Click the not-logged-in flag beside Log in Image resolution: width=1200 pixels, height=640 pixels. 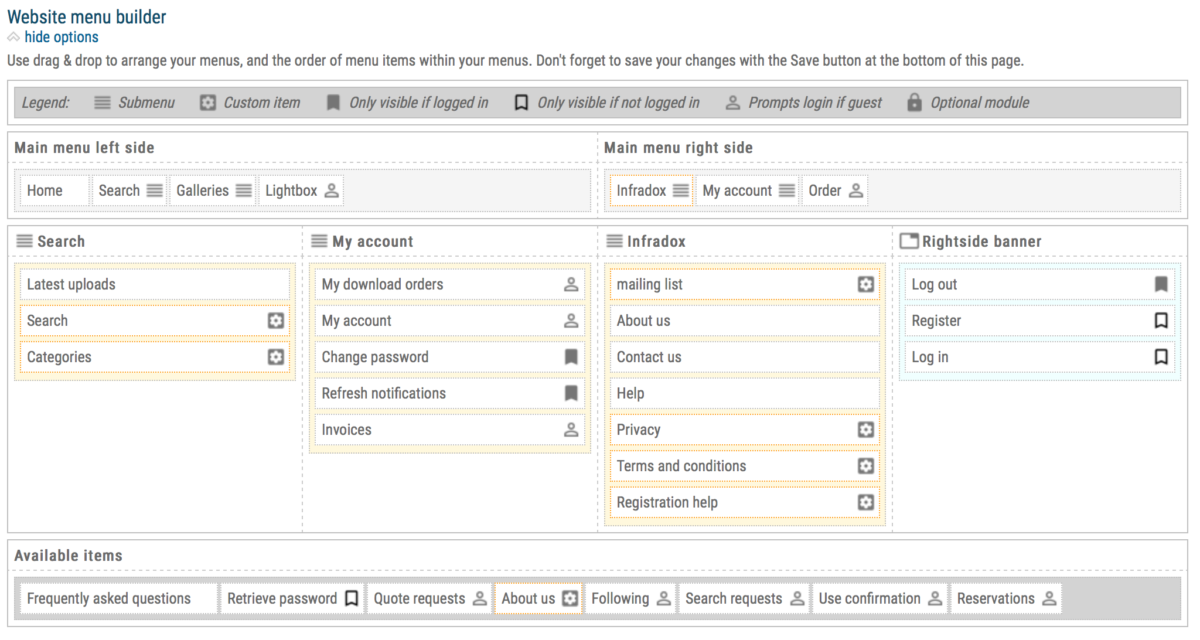[1160, 356]
